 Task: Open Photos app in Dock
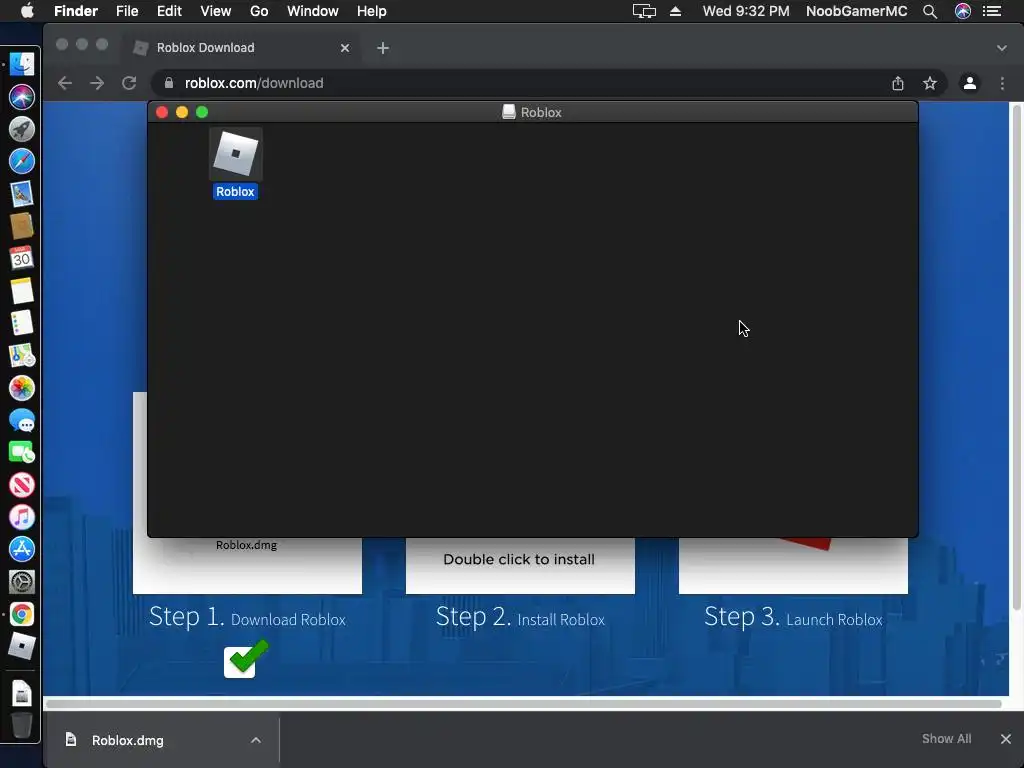pyautogui.click(x=22, y=388)
